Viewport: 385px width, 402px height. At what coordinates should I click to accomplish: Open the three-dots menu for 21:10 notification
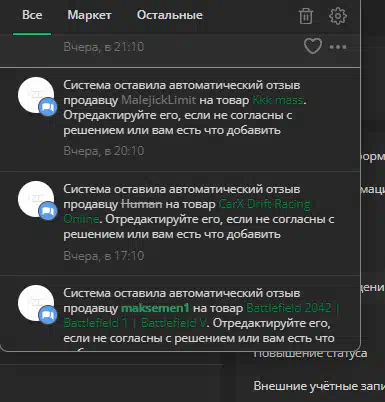tap(338, 47)
